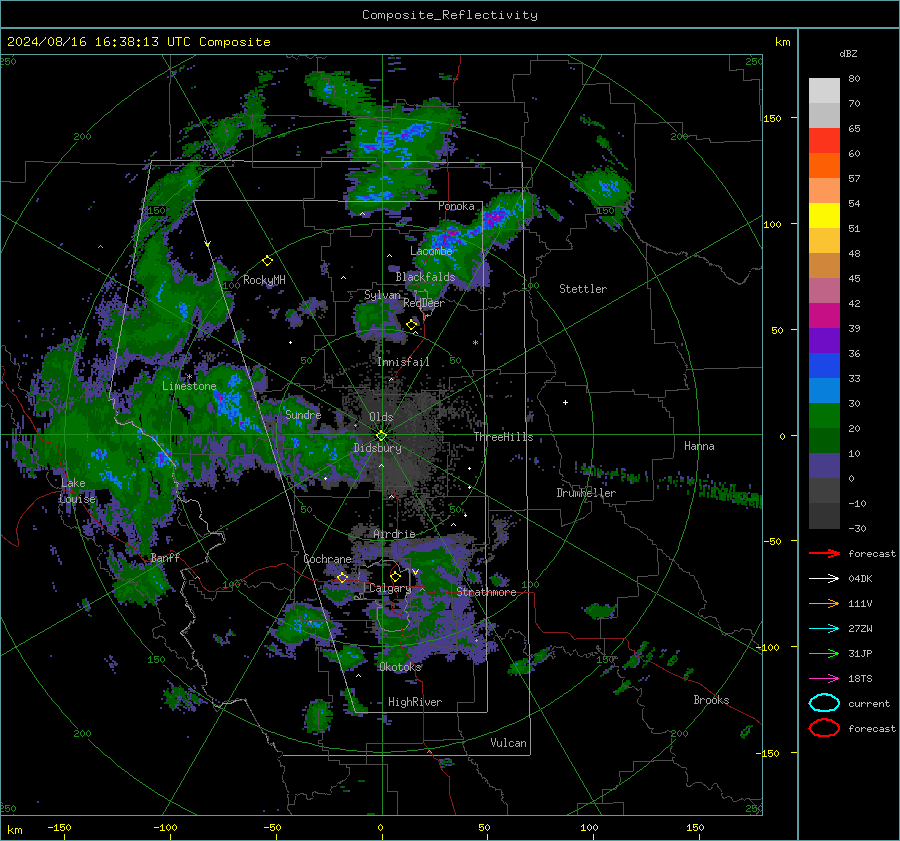This screenshot has width=900, height=841.
Task: Click the yellow diamond marker near Cochrane
Action: point(342,577)
